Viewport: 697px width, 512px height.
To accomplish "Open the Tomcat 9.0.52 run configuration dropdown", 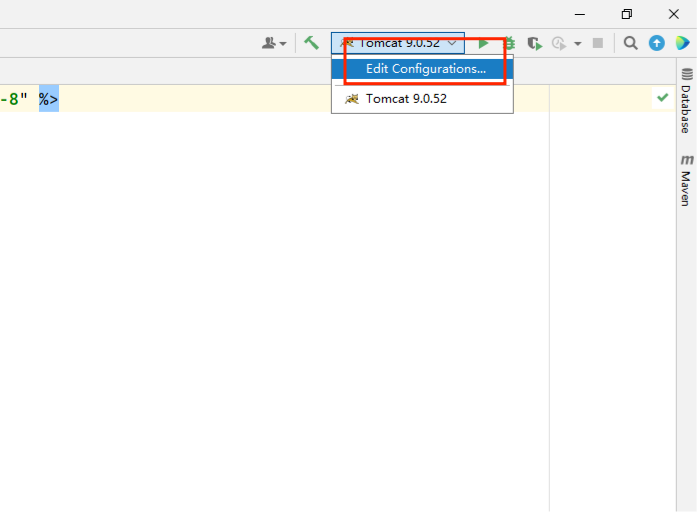I will (x=398, y=43).
